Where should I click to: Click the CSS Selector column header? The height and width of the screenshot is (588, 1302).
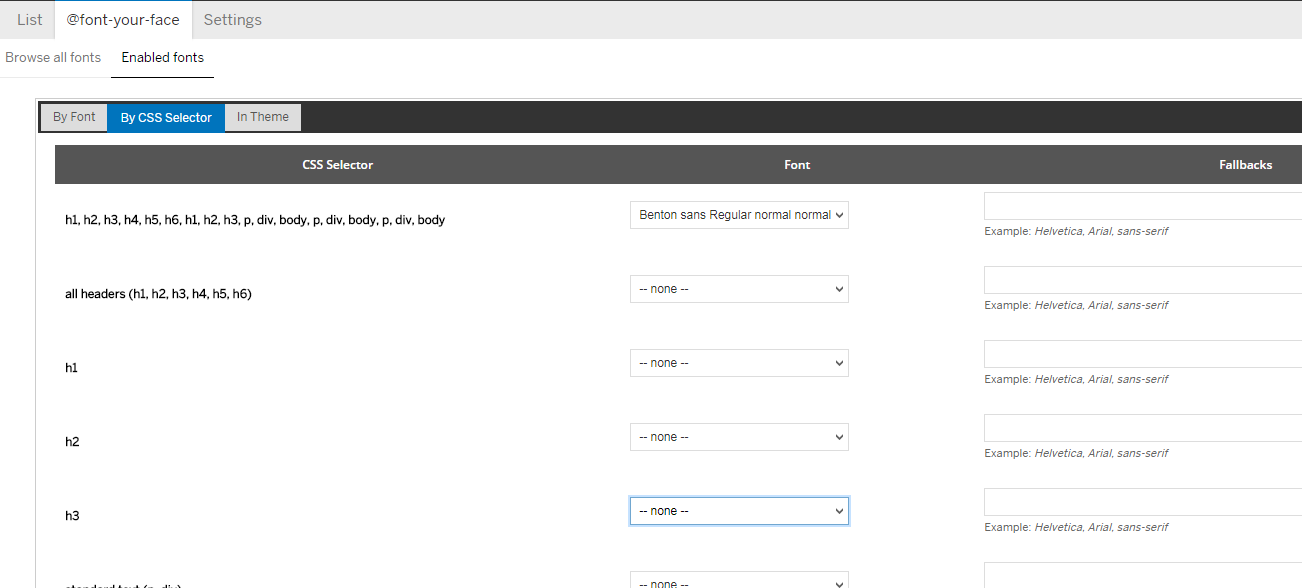[338, 165]
